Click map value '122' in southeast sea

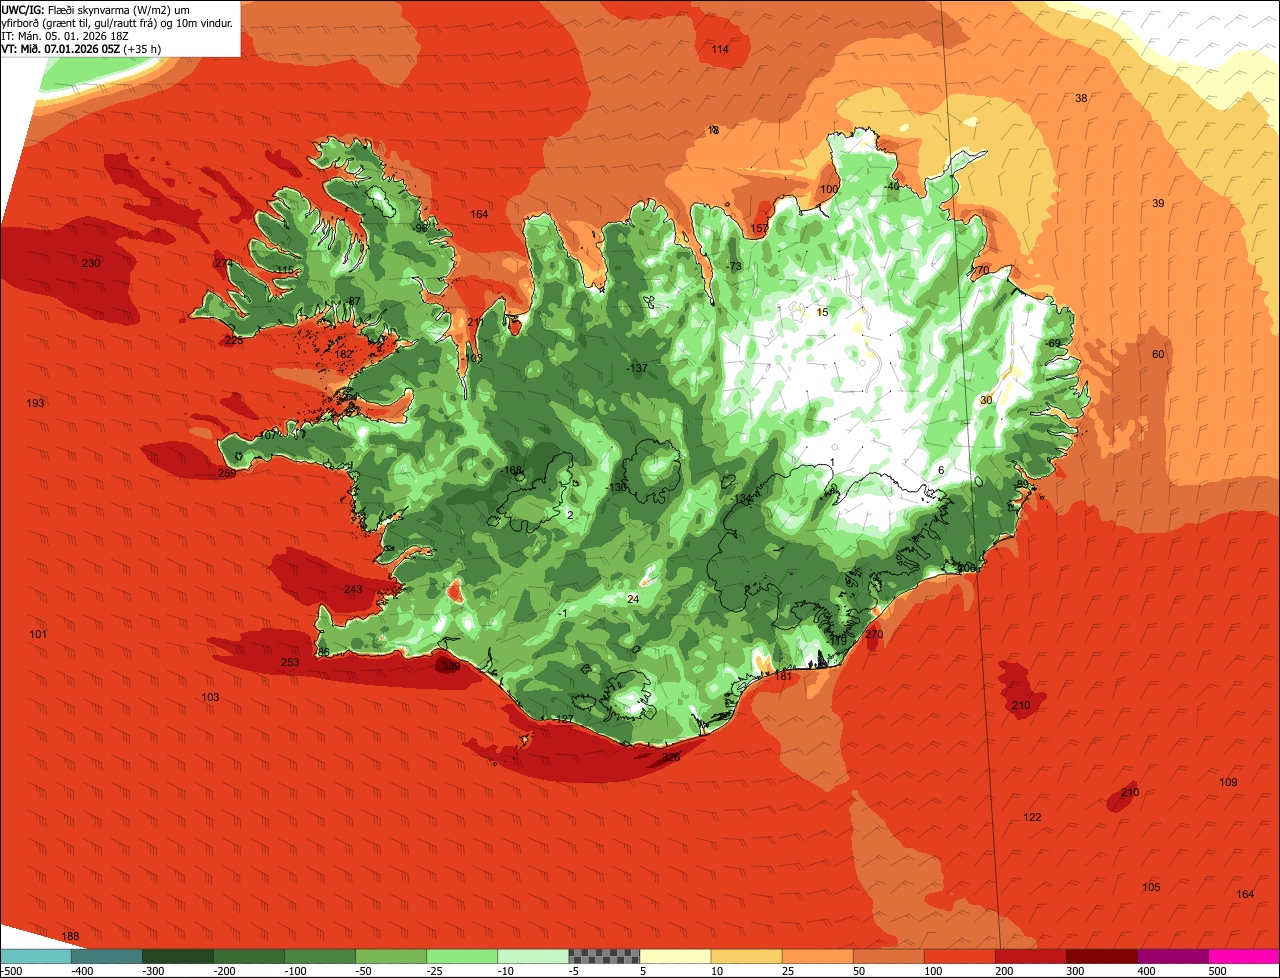1032,817
